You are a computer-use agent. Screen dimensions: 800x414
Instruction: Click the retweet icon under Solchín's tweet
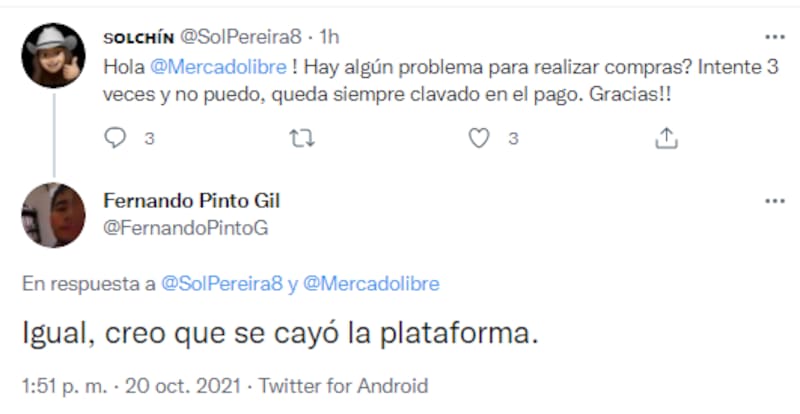point(299,139)
